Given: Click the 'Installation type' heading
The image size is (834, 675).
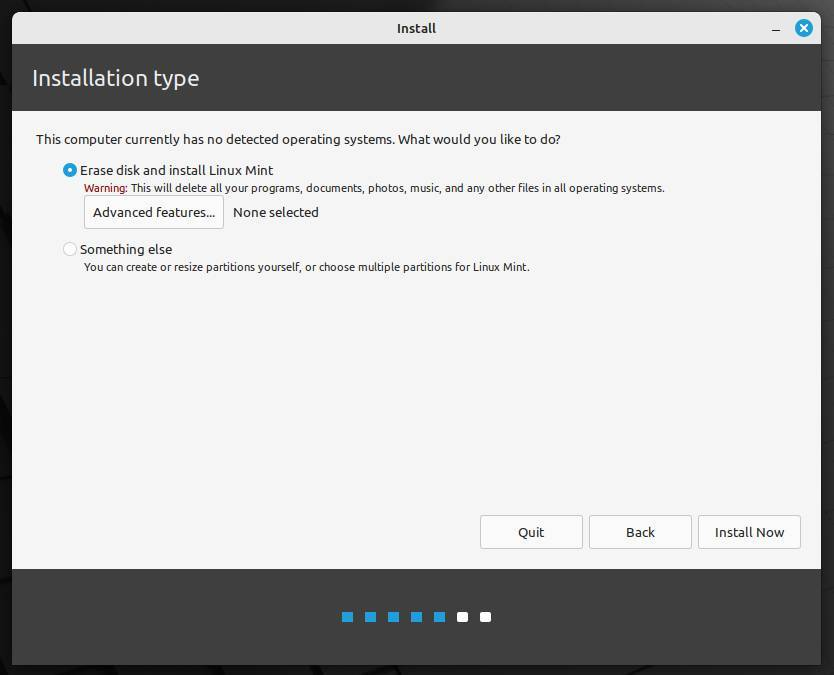Looking at the screenshot, I should click(x=115, y=78).
